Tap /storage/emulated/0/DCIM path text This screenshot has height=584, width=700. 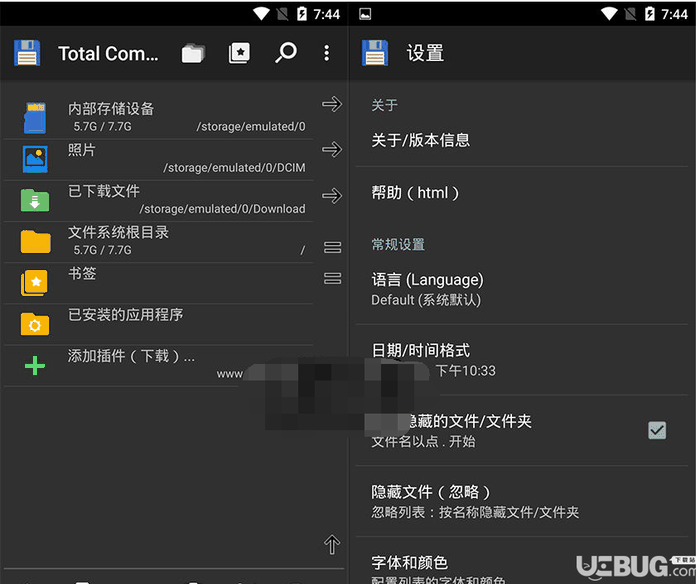click(234, 168)
